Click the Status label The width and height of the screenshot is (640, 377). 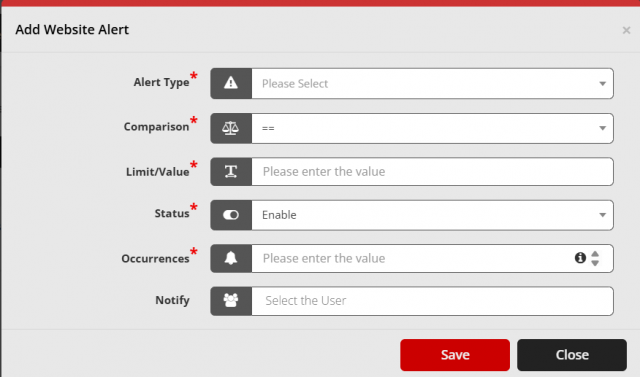pyautogui.click(x=172, y=213)
